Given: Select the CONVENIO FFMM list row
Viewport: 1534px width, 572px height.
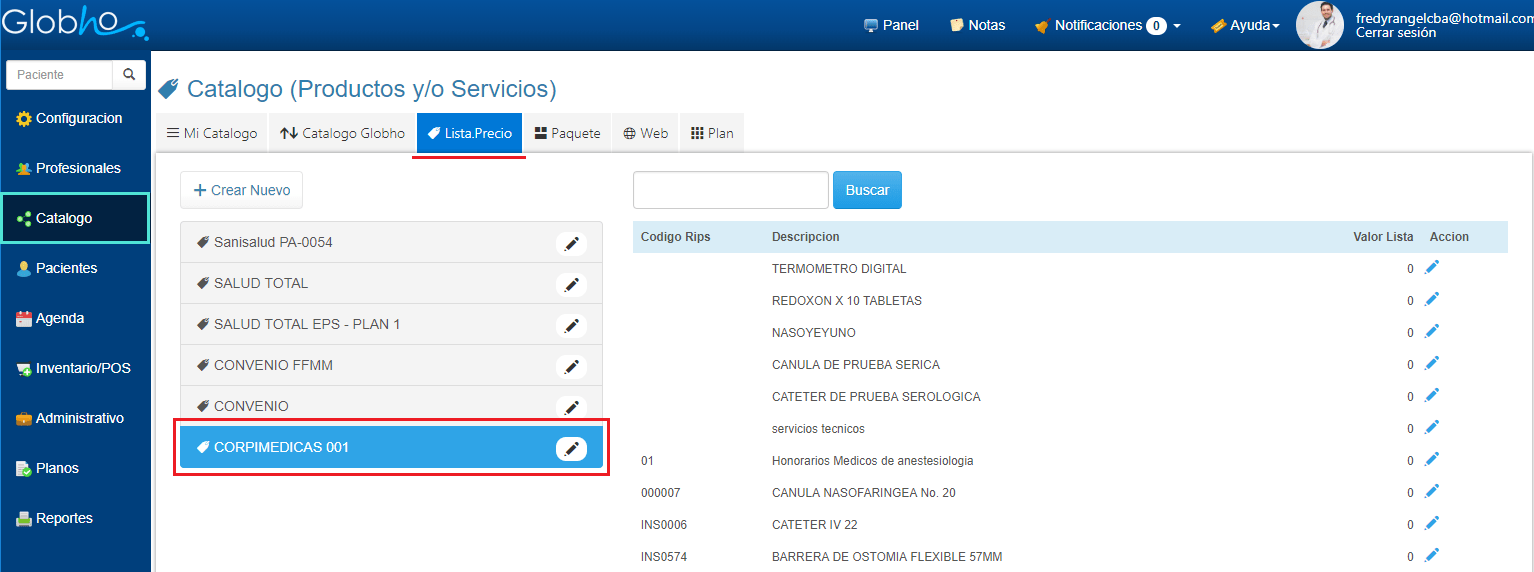Looking at the screenshot, I should click(x=391, y=366).
